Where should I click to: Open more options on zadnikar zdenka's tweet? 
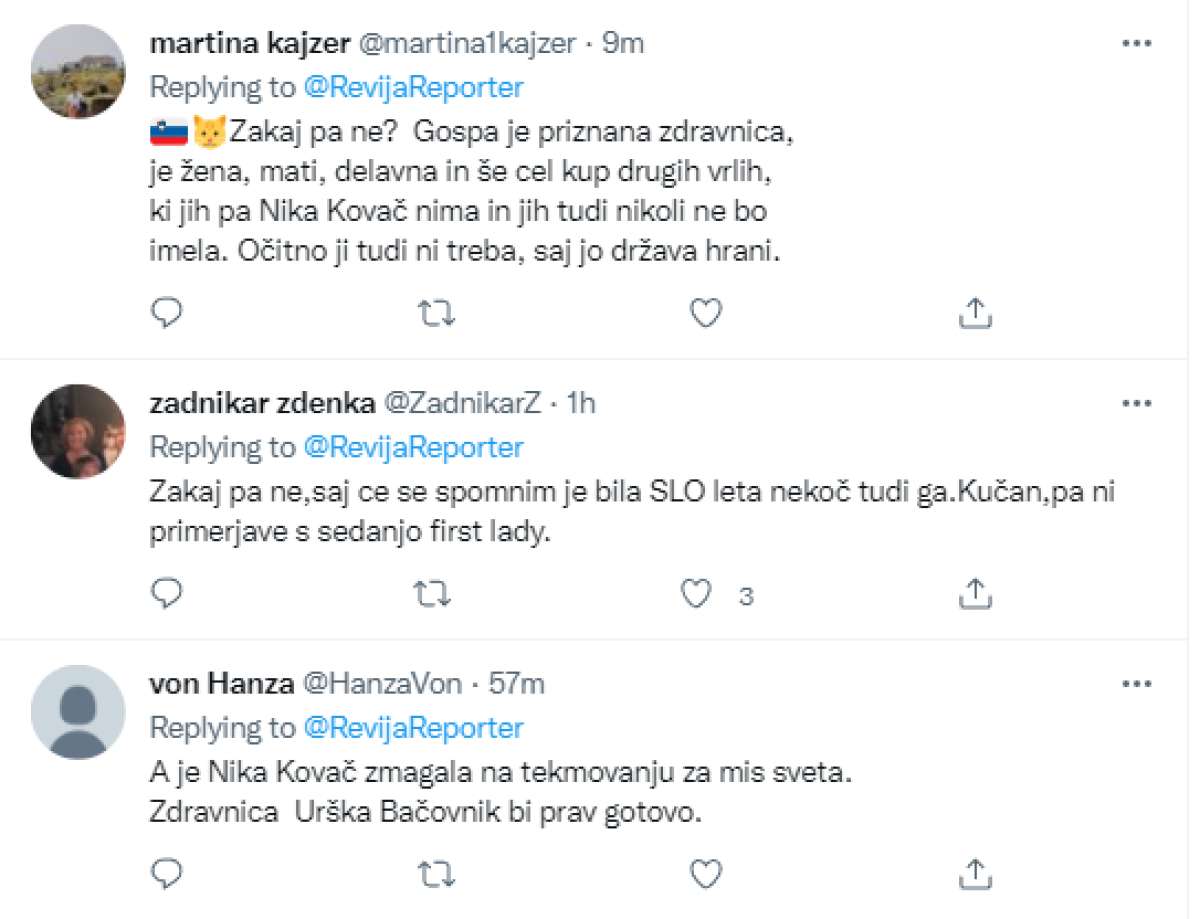pyautogui.click(x=1137, y=404)
